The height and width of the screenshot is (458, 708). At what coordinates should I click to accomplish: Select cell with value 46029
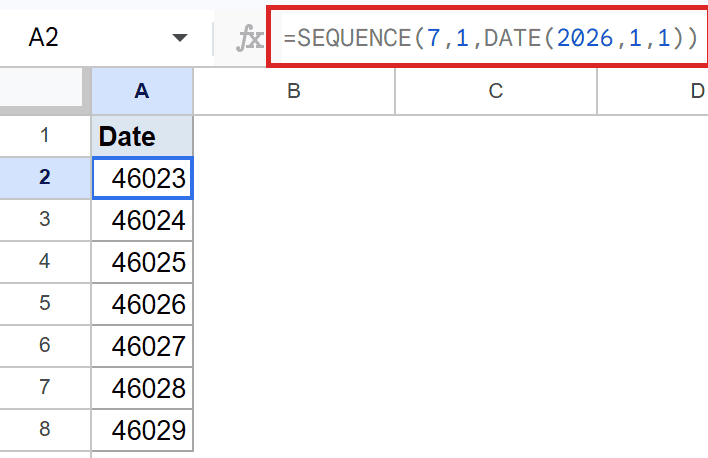click(142, 430)
